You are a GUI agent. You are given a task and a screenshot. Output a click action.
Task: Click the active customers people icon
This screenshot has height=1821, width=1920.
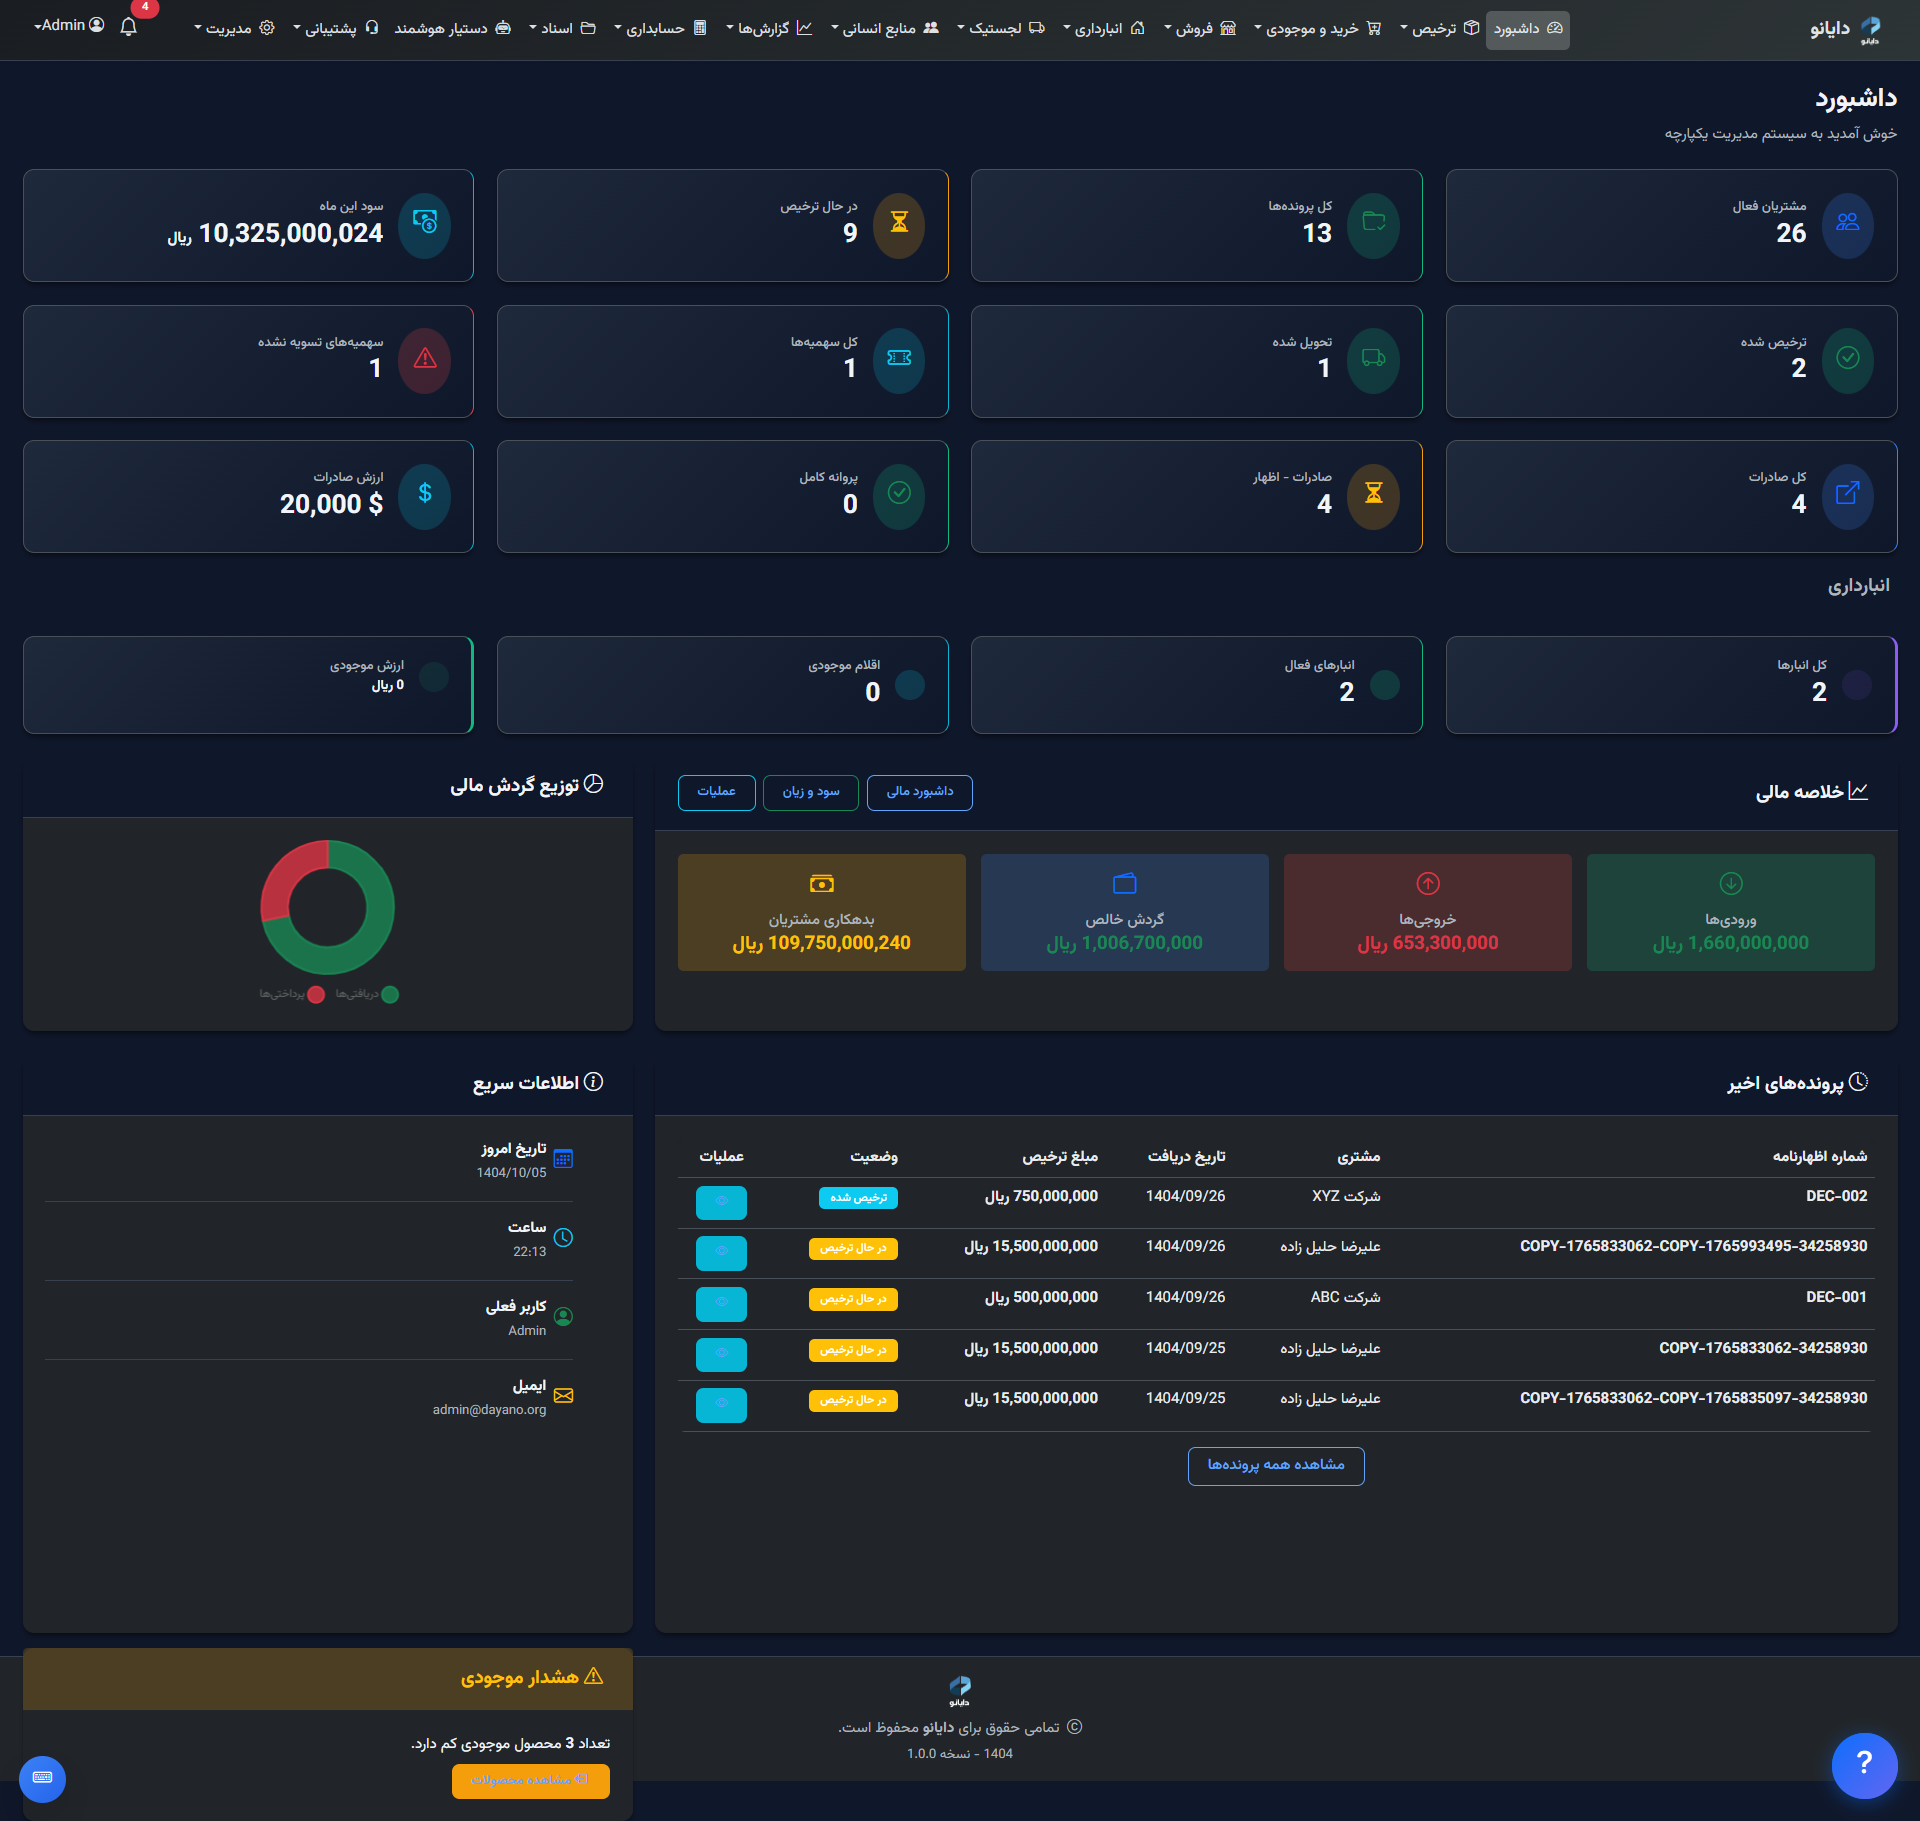point(1847,224)
